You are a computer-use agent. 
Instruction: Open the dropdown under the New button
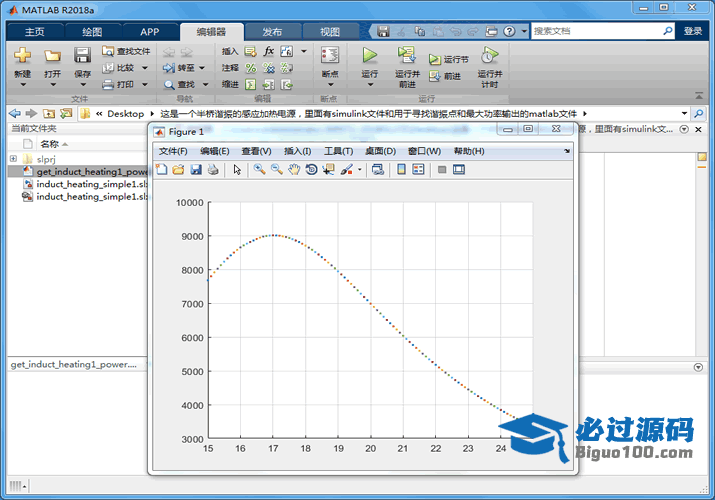tap(23, 85)
